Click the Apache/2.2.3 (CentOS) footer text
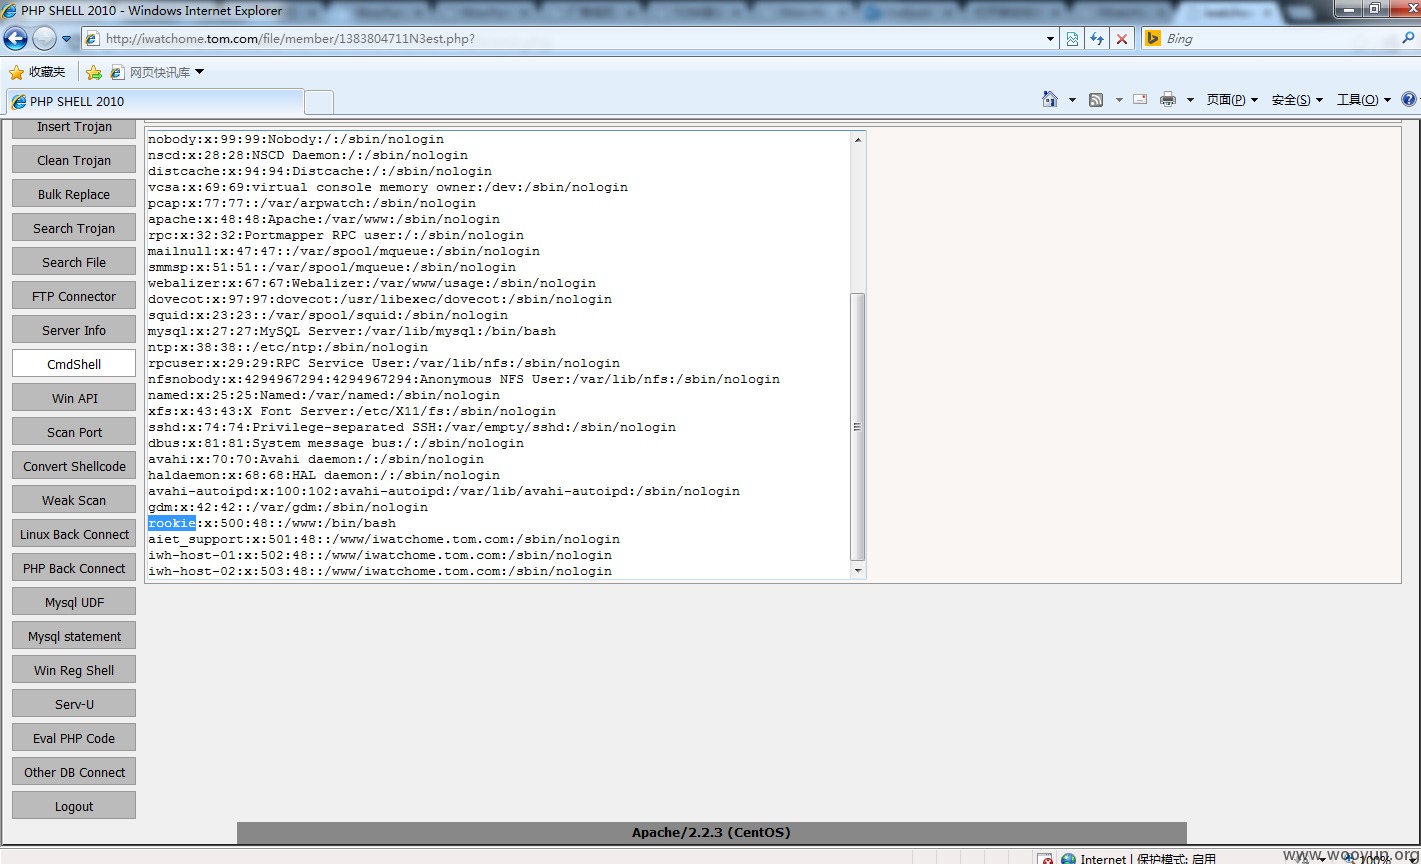The height and width of the screenshot is (864, 1421). click(711, 833)
